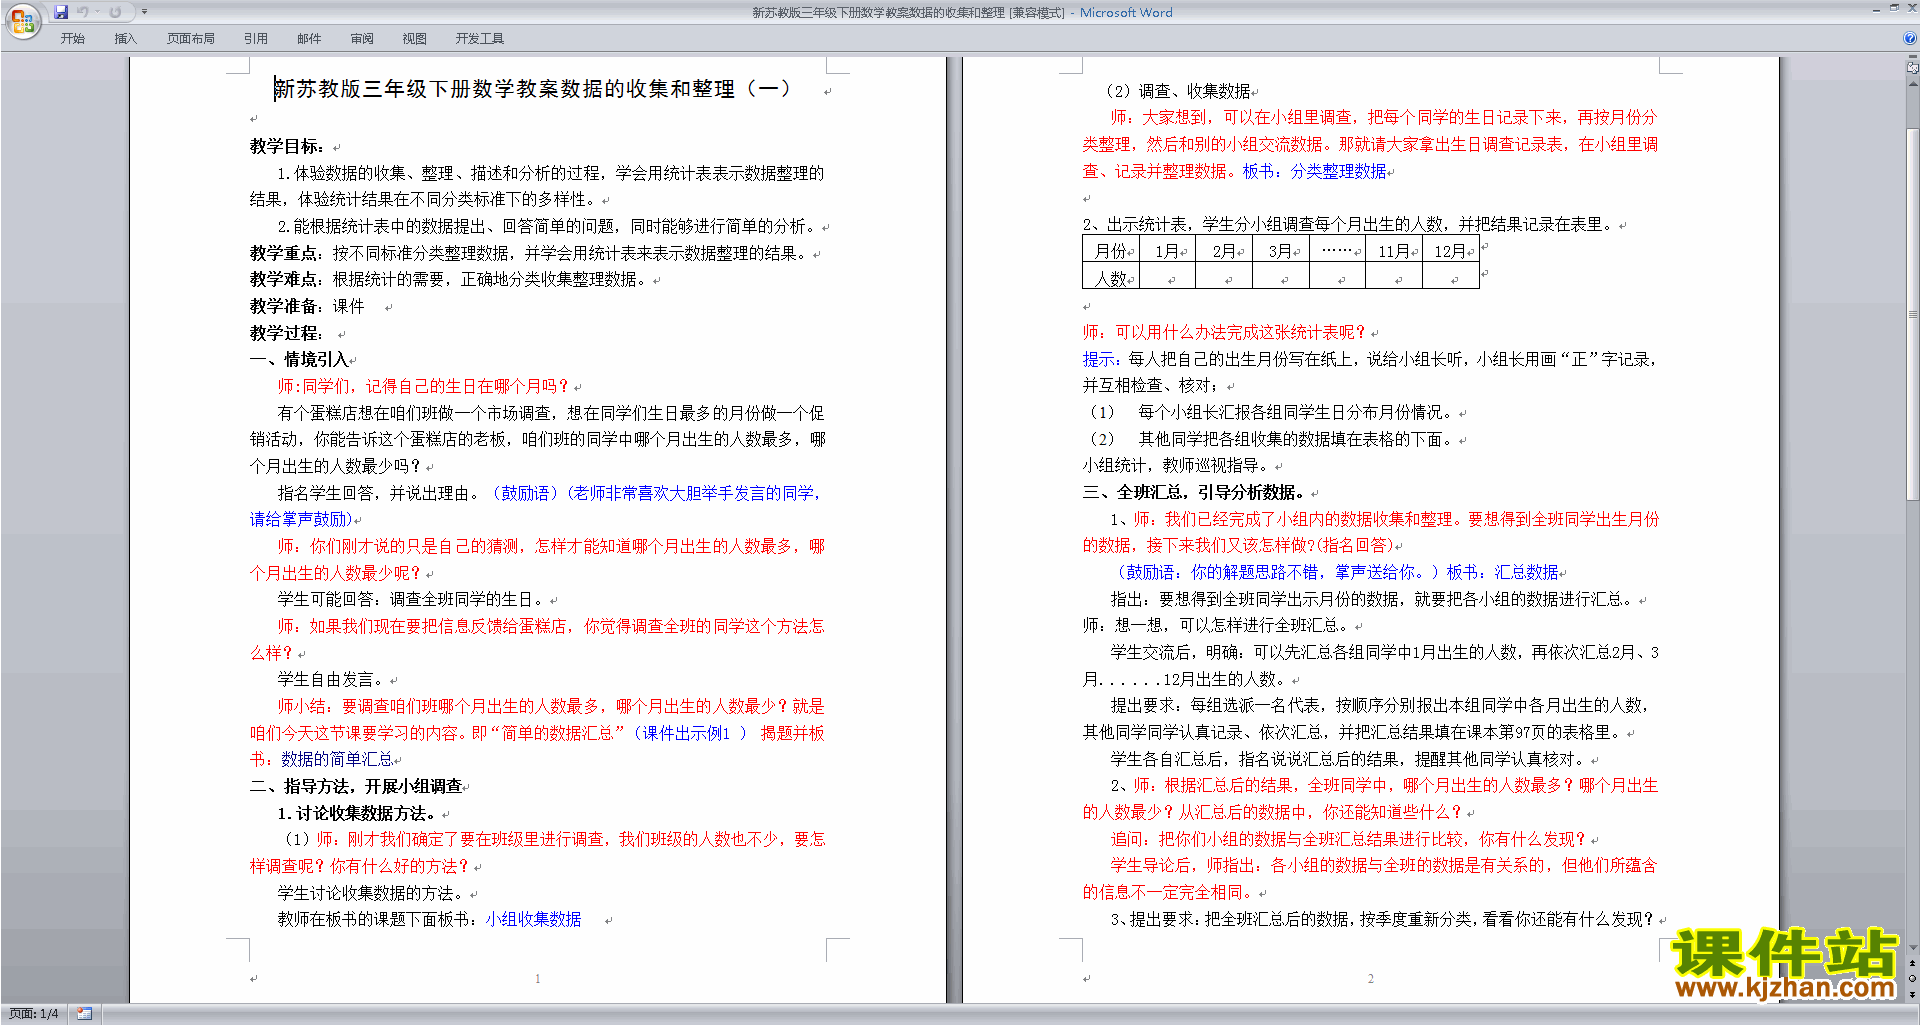Click the 教学难点 paragraph
Screen dimensions: 1920x1025
449,279
